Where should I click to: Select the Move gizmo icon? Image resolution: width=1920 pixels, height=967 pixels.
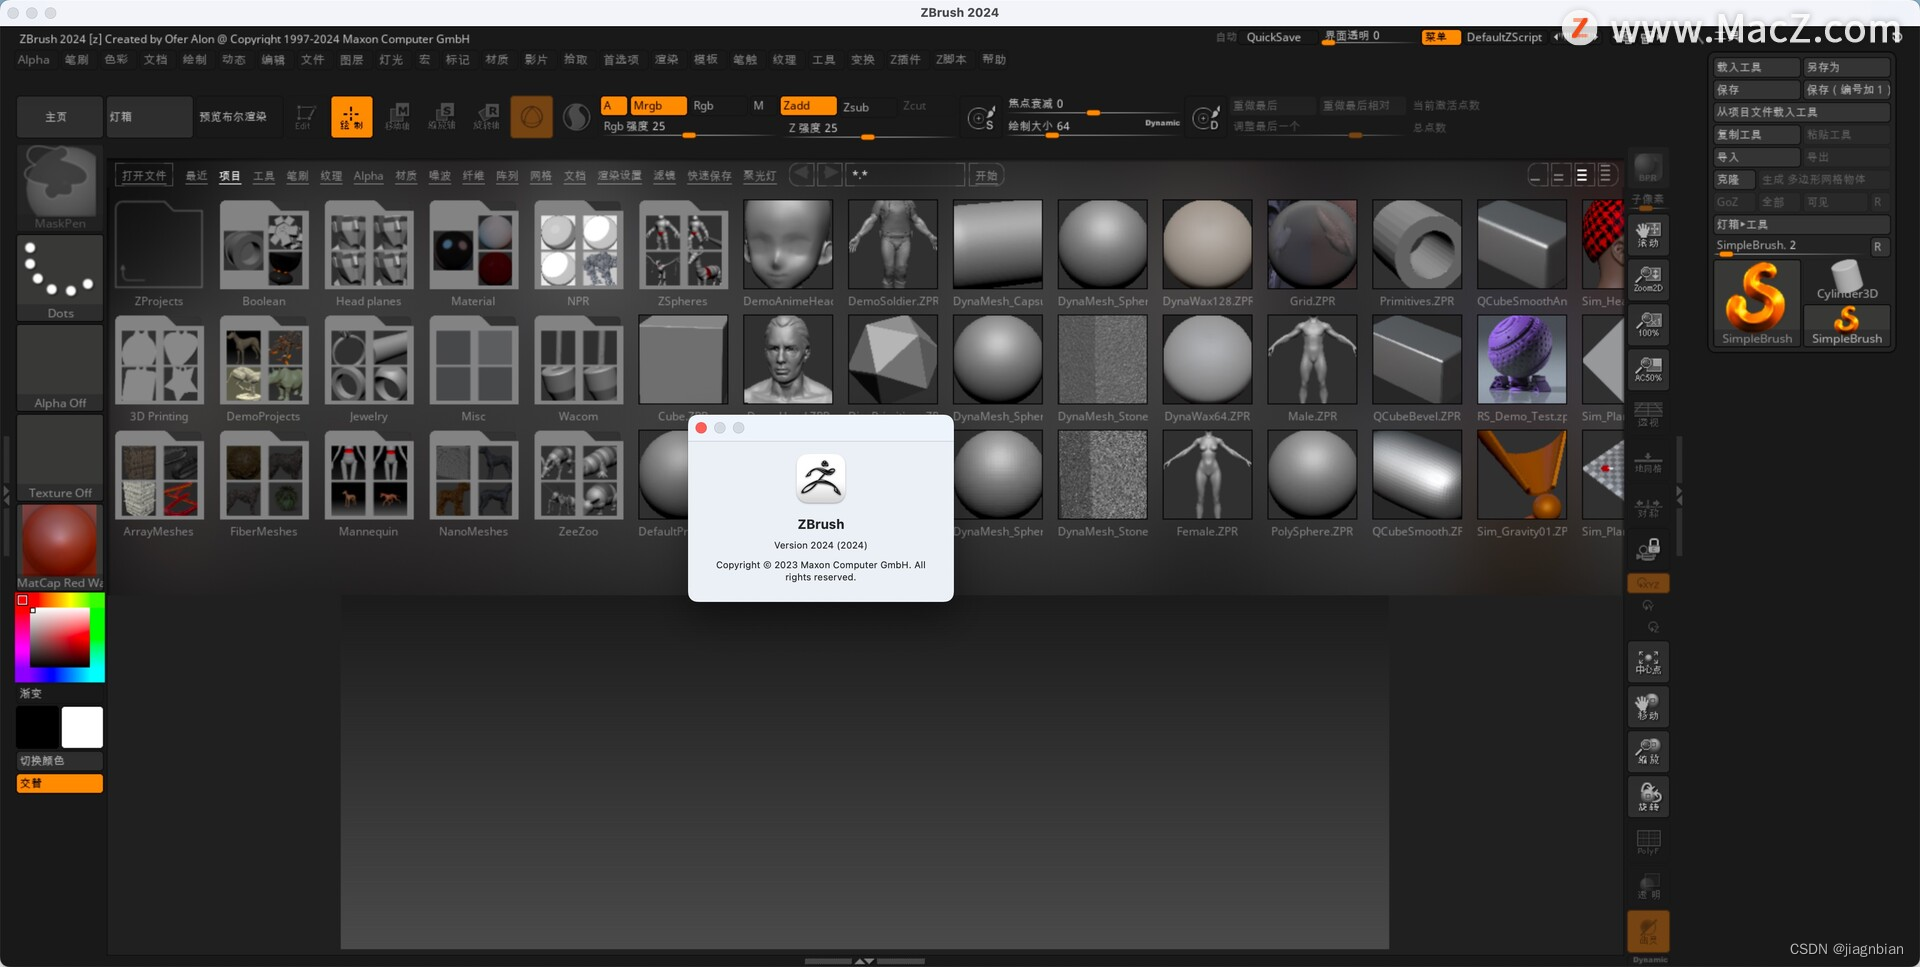397,116
